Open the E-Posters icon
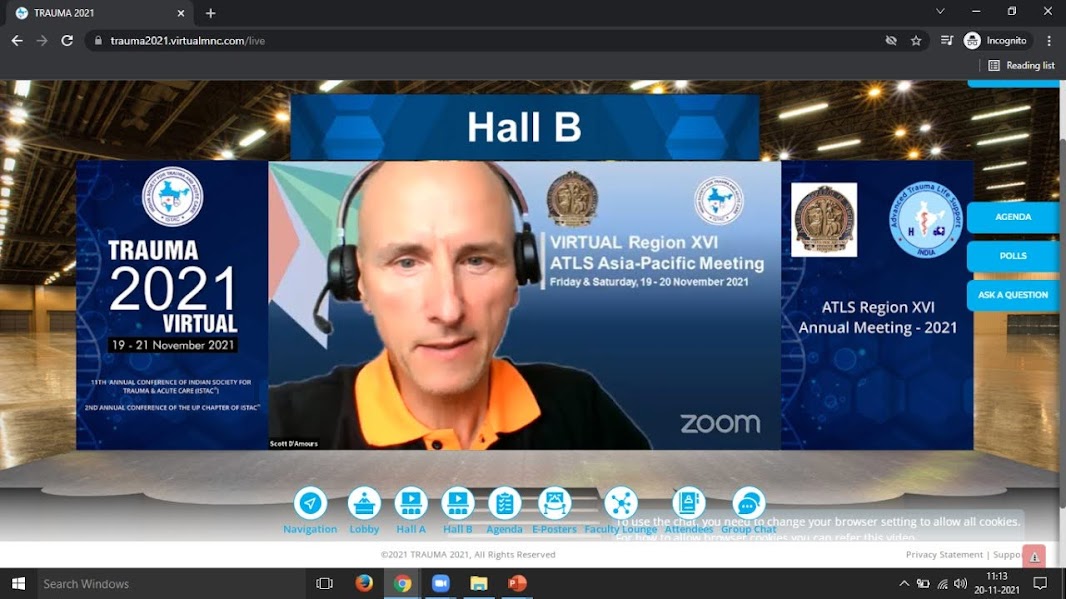Screen dimensions: 1066x599 (x=554, y=503)
